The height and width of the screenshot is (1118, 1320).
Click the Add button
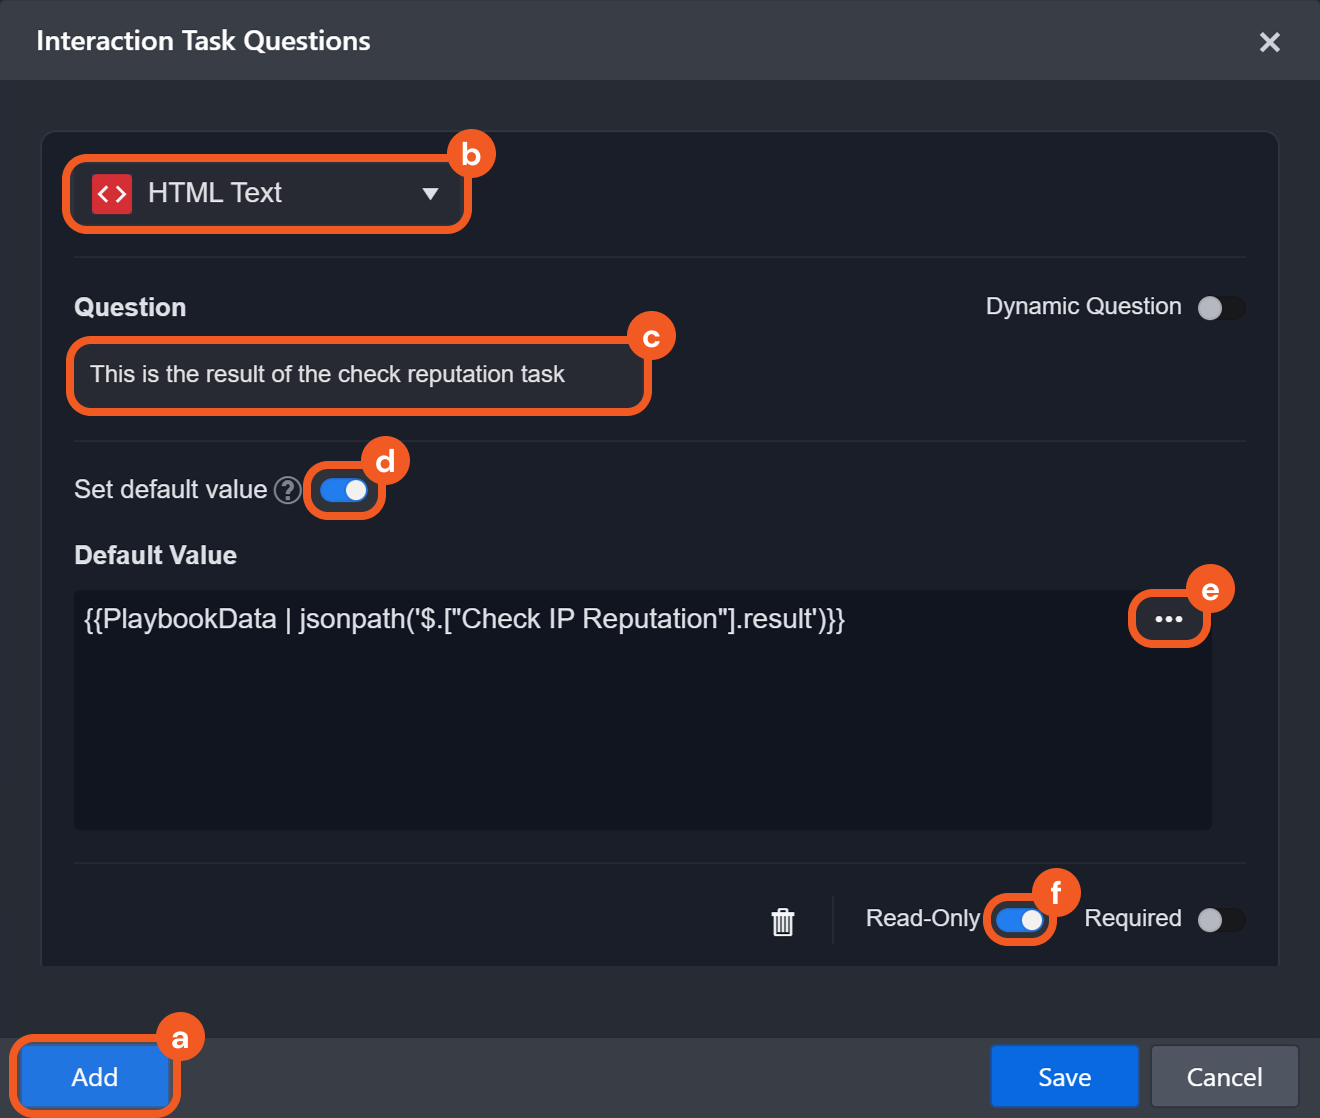click(x=95, y=1077)
